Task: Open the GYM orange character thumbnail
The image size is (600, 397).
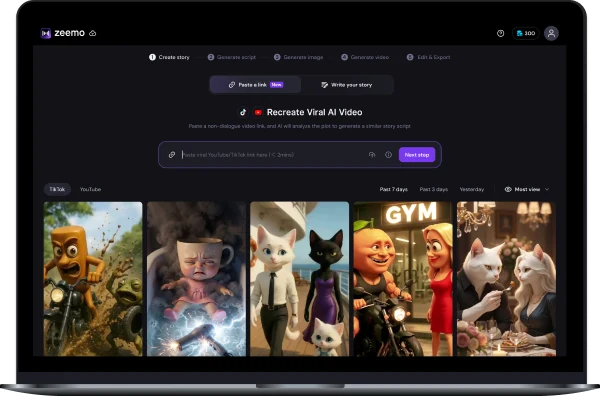Action: (x=403, y=279)
